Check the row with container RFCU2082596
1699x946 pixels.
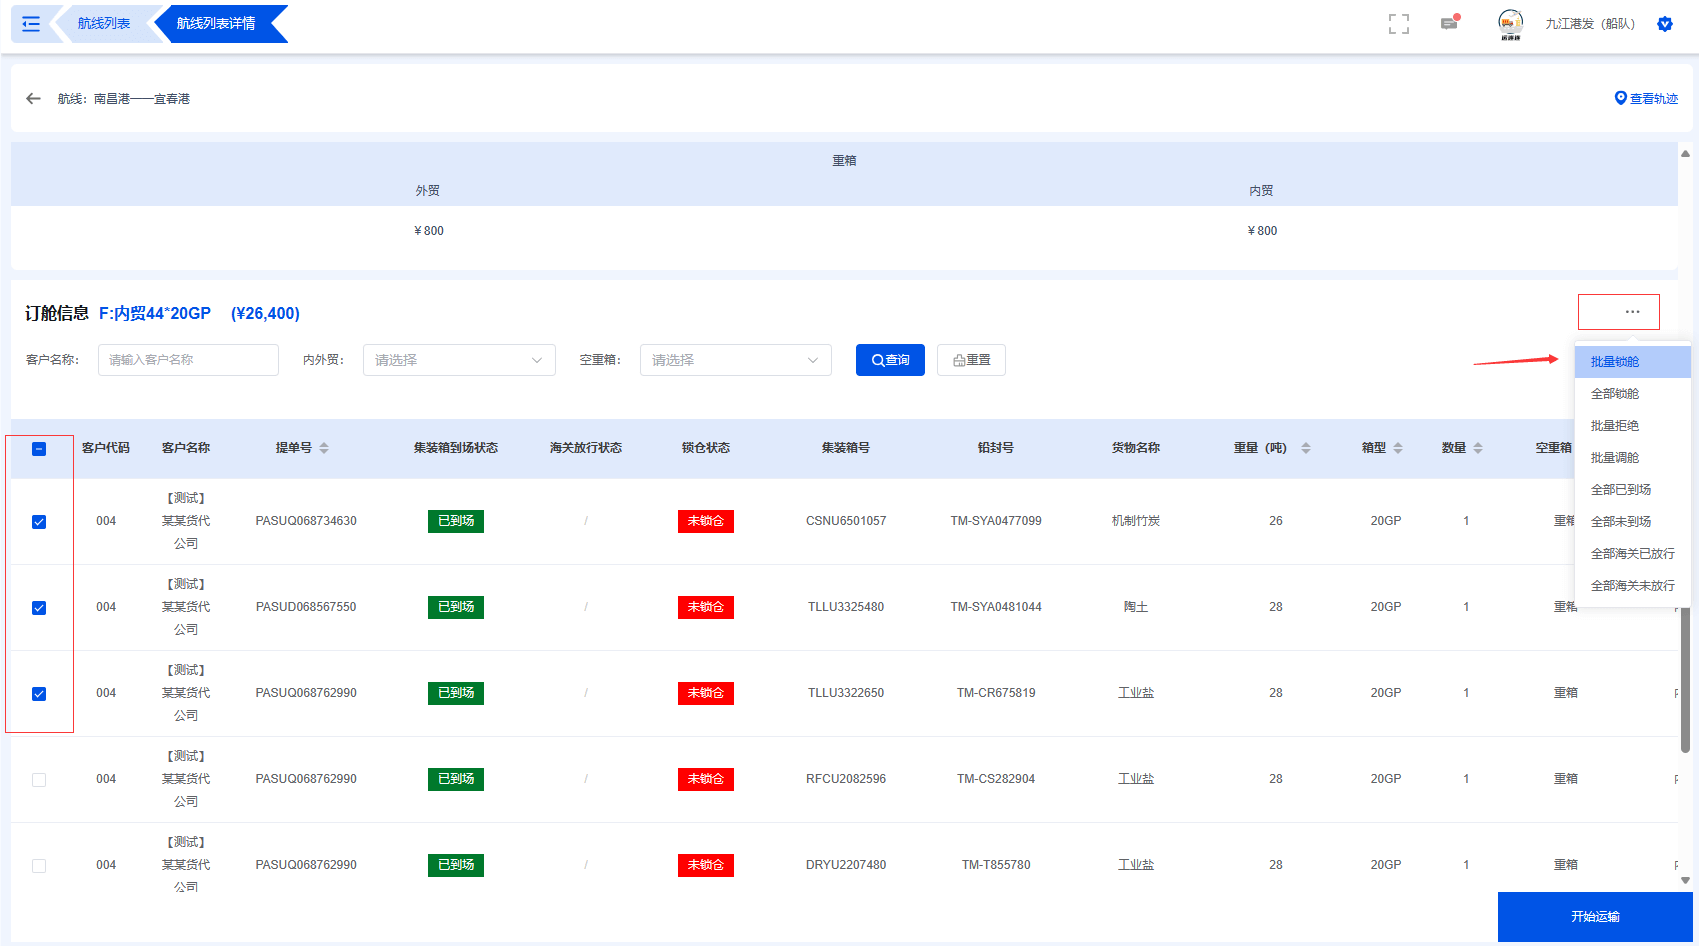tap(39, 780)
